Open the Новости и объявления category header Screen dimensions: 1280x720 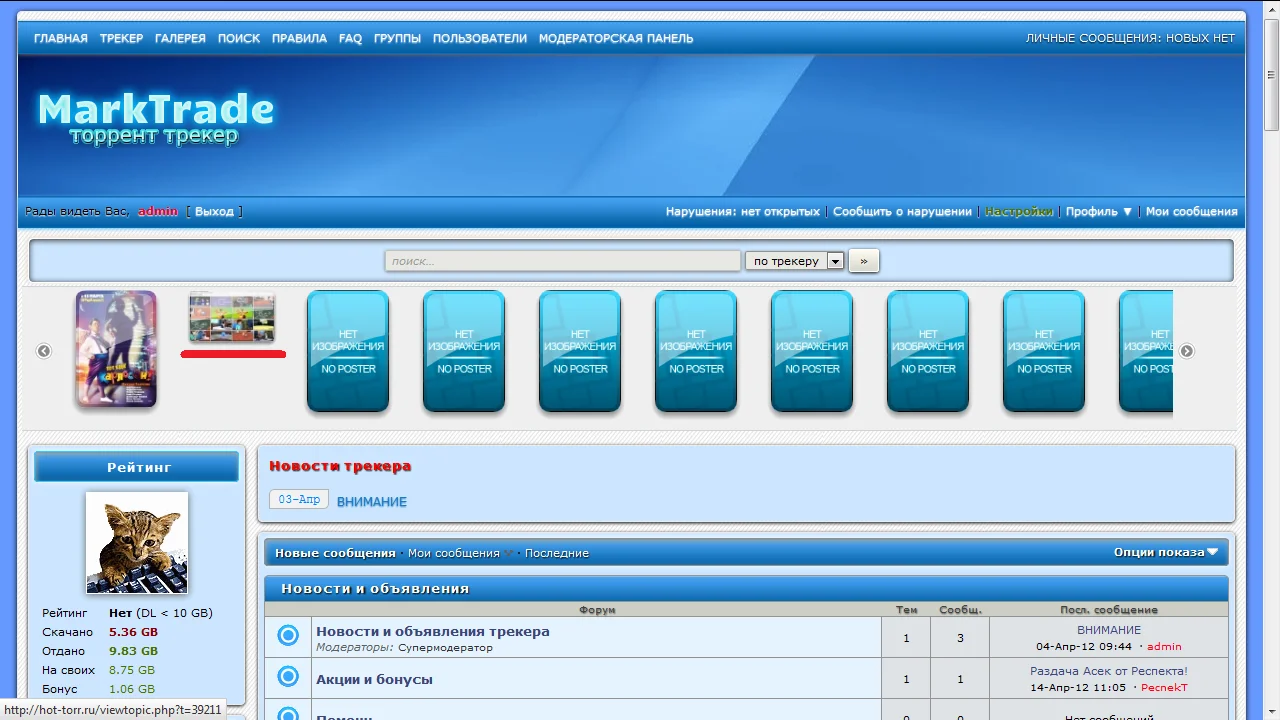[x=375, y=588]
